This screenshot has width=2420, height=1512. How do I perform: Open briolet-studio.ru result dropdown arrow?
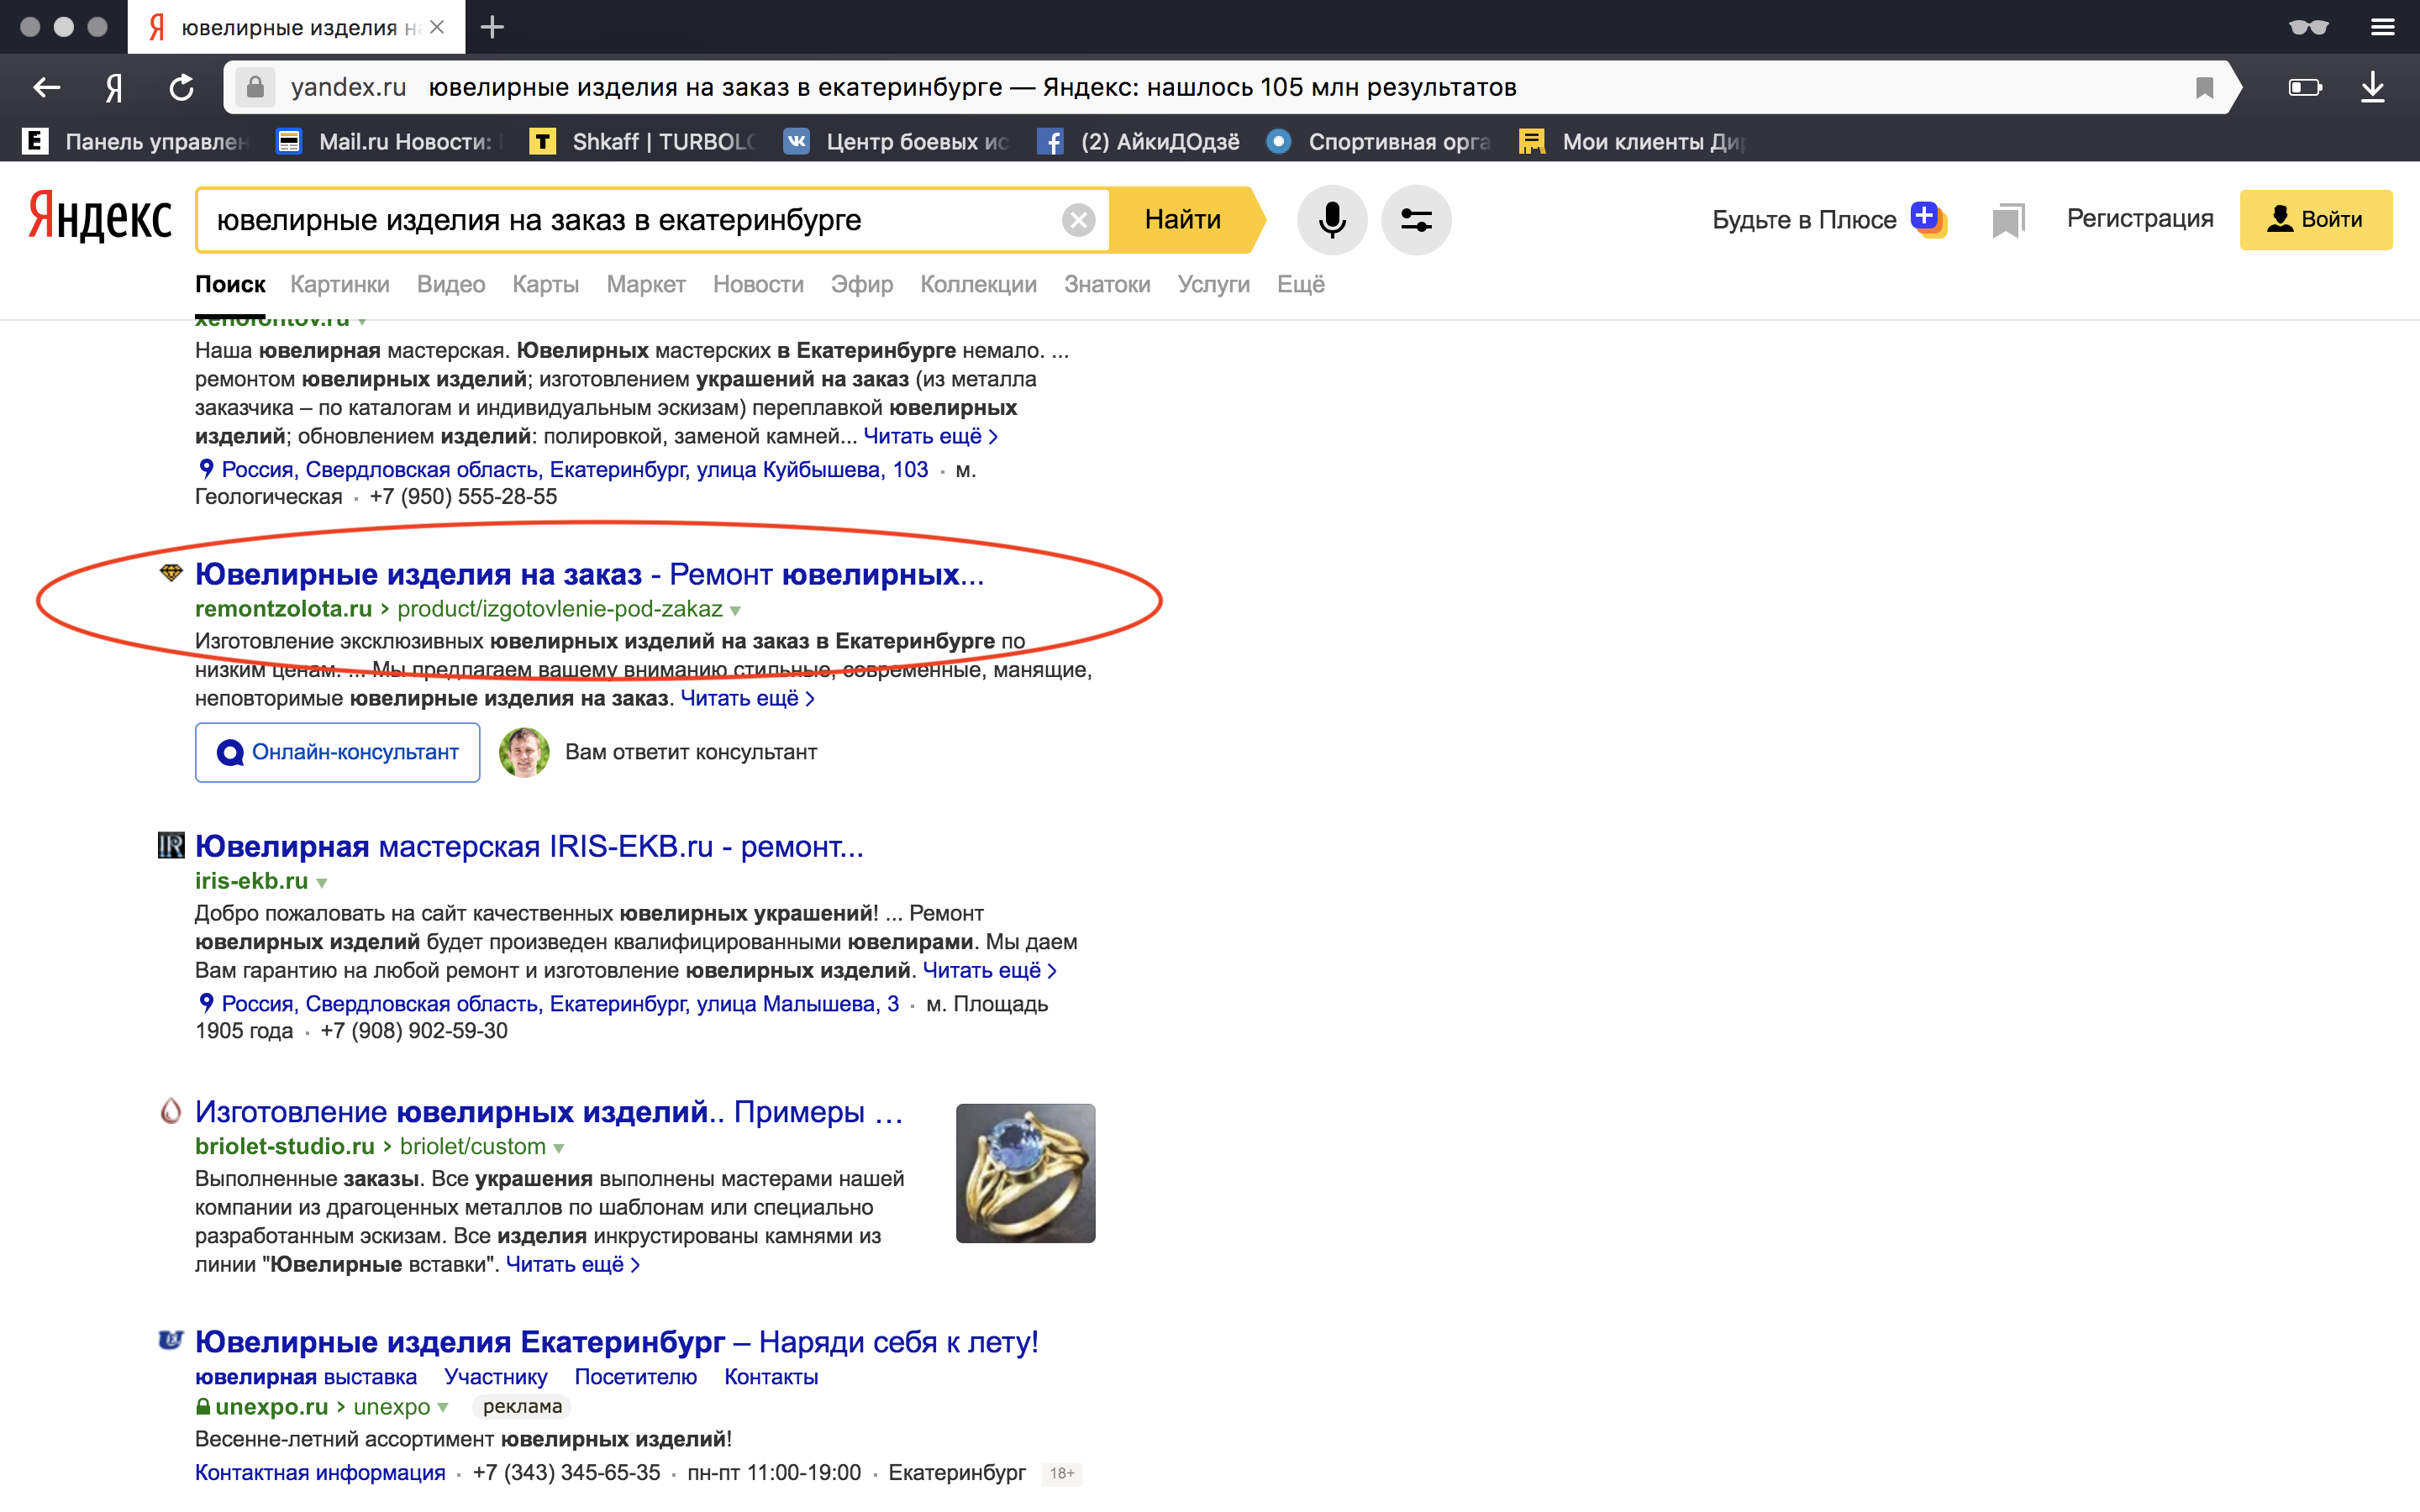(559, 1148)
